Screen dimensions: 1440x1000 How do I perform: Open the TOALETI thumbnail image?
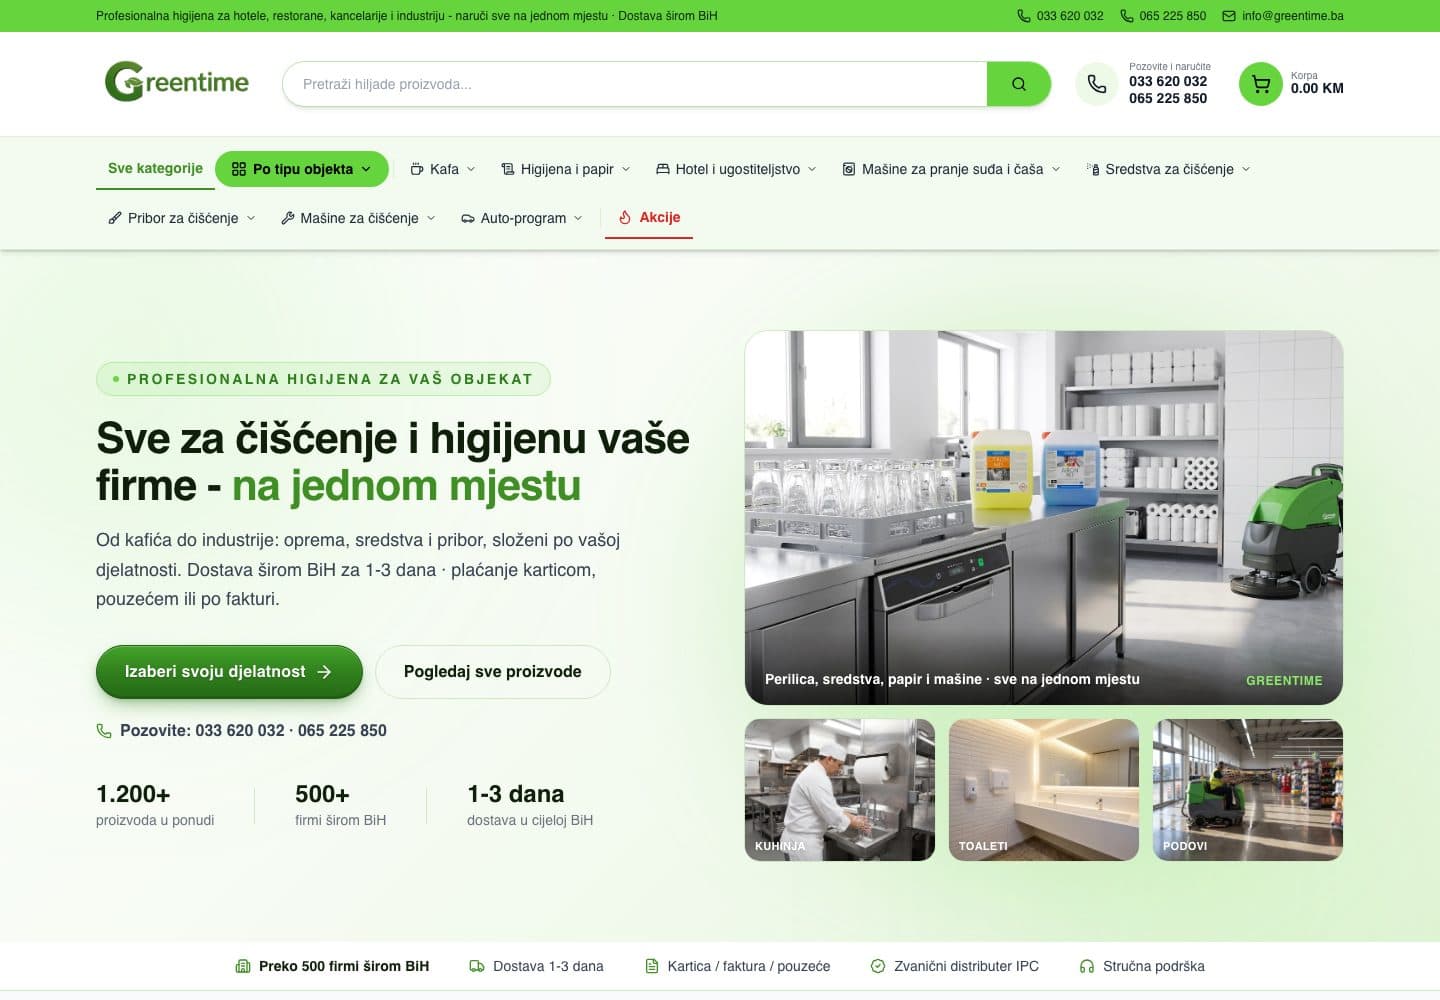pos(1044,790)
